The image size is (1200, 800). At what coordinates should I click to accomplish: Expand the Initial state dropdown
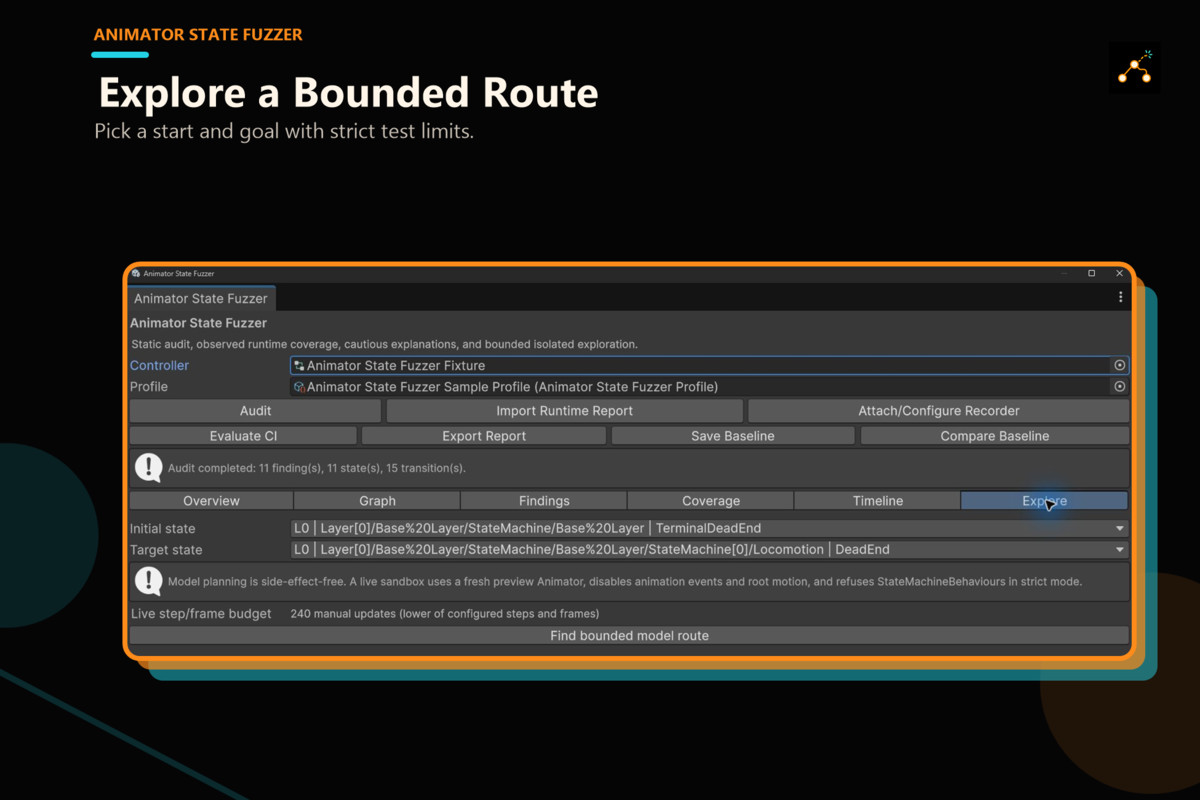point(709,528)
